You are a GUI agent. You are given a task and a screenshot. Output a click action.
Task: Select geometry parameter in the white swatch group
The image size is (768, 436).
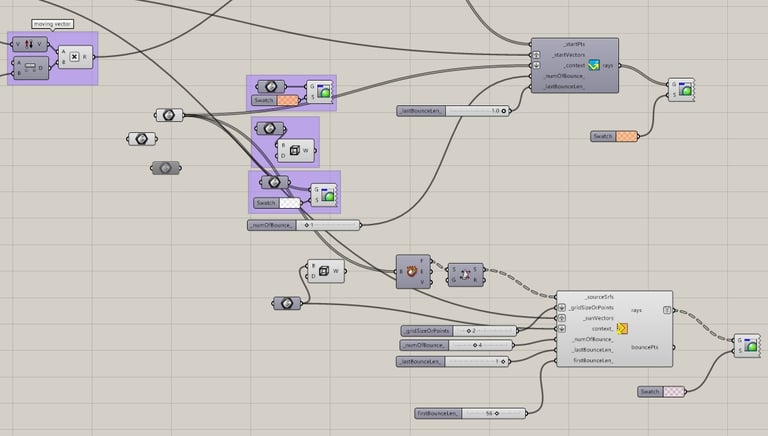coord(274,182)
